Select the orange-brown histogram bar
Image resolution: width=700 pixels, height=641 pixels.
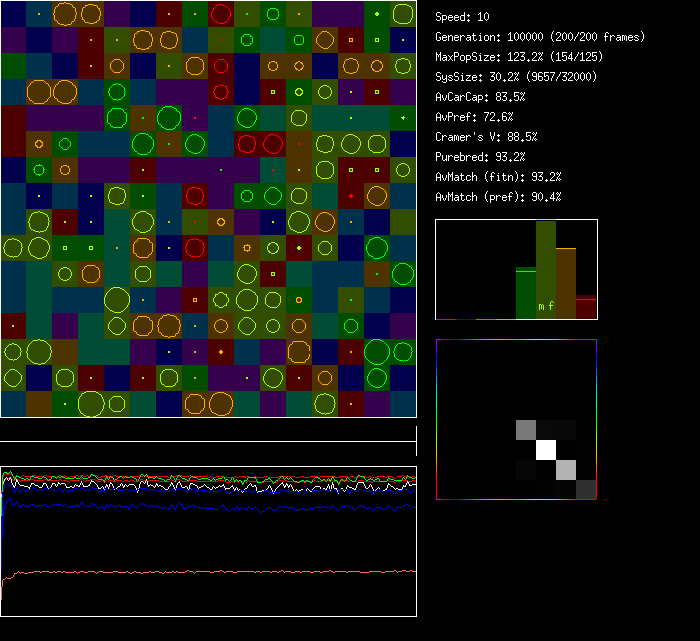[x=566, y=282]
